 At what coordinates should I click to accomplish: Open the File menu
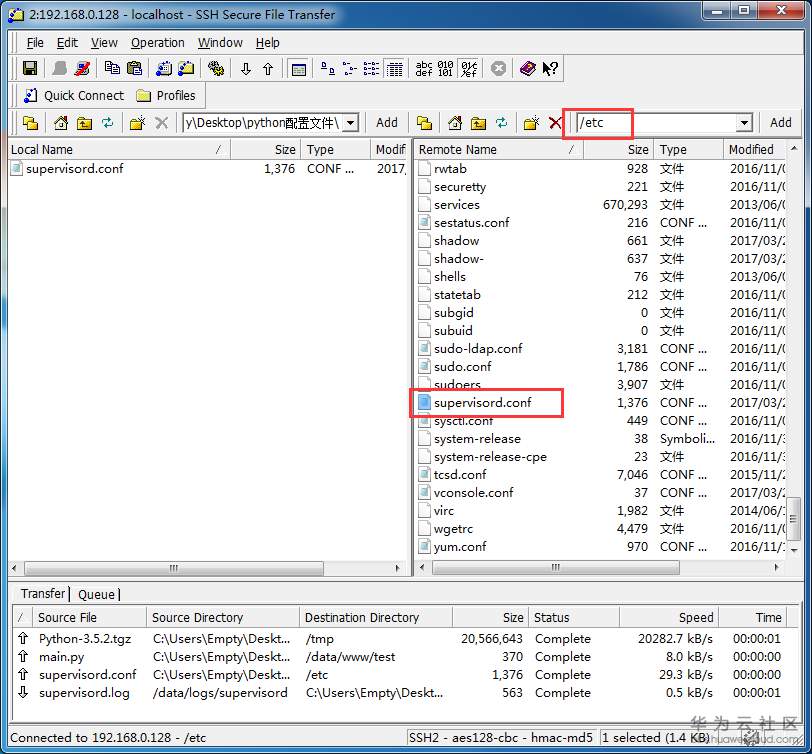tap(35, 42)
